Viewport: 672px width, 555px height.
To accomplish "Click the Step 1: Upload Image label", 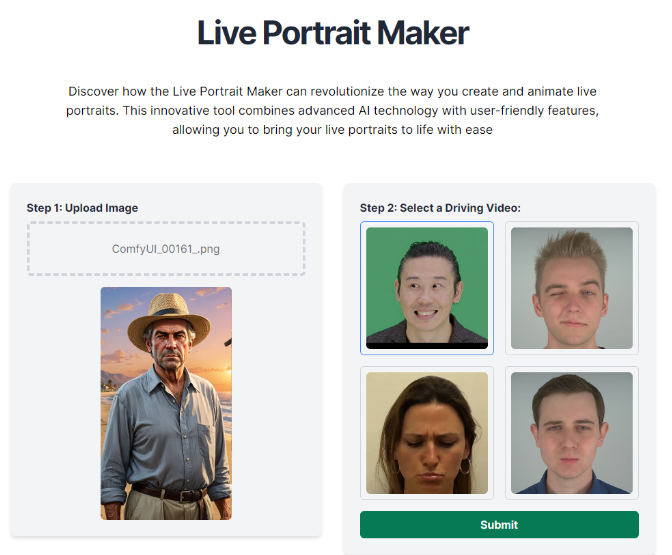I will 82,208.
